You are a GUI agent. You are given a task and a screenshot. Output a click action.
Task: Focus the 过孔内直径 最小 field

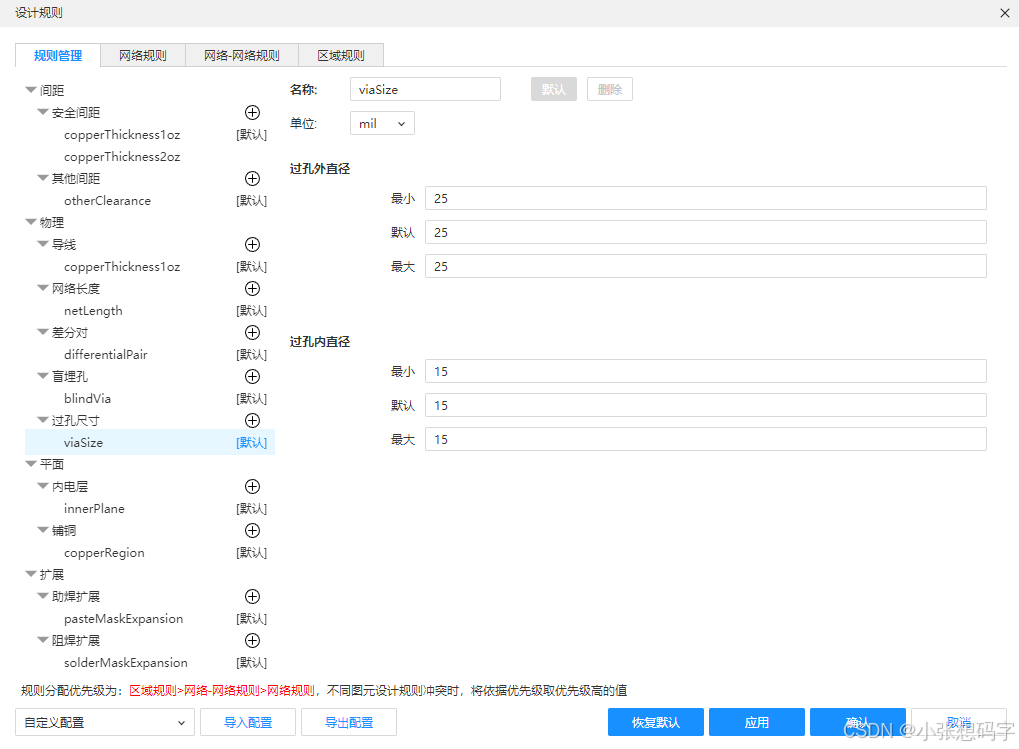[706, 371]
